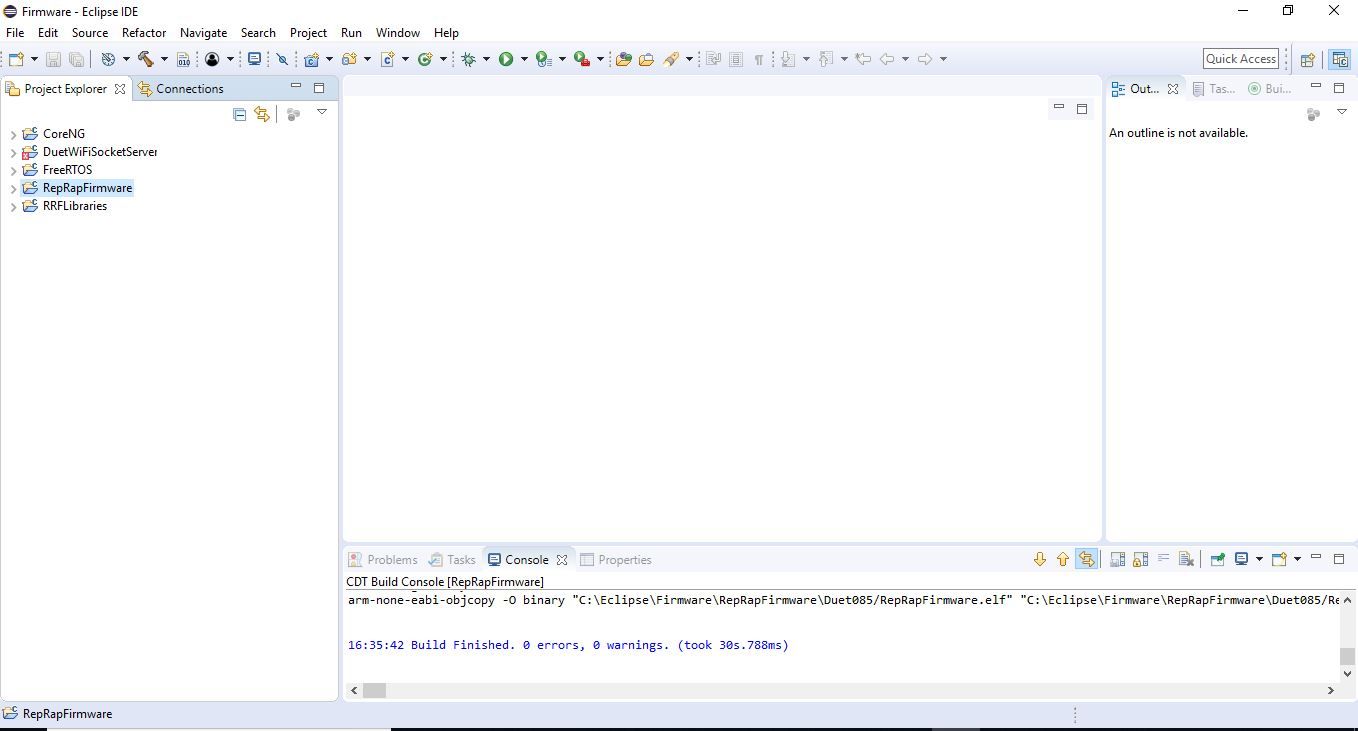Screen dimensions: 1358x731
Task: Click the New C/C++ Source Folder icon
Action: [349, 59]
